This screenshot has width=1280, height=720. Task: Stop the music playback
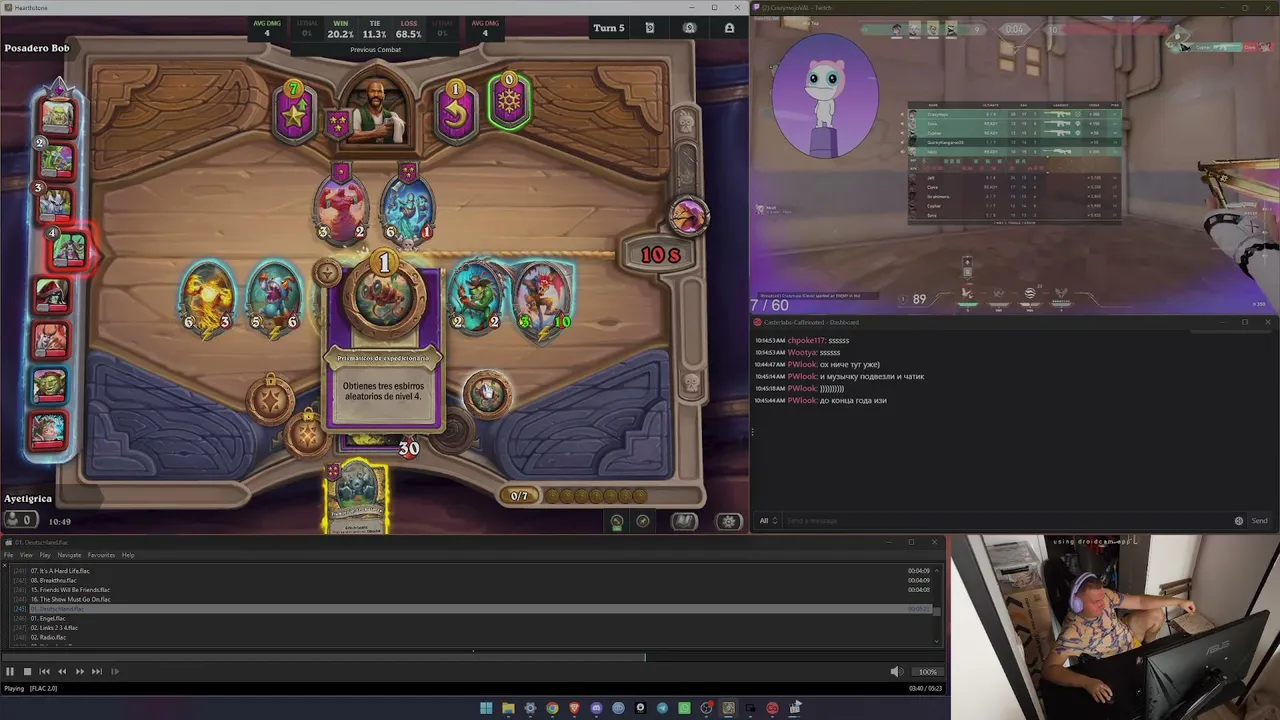(27, 672)
